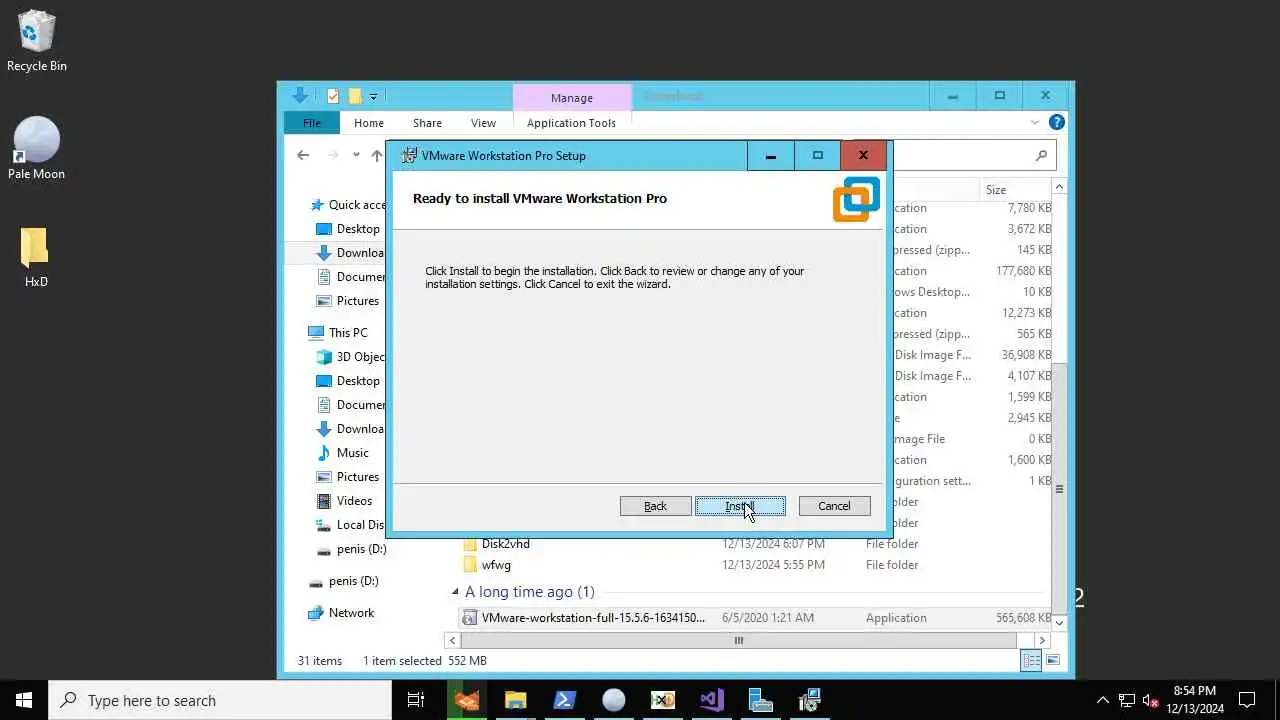
Task: Open the Windows Start menu
Action: [24, 700]
